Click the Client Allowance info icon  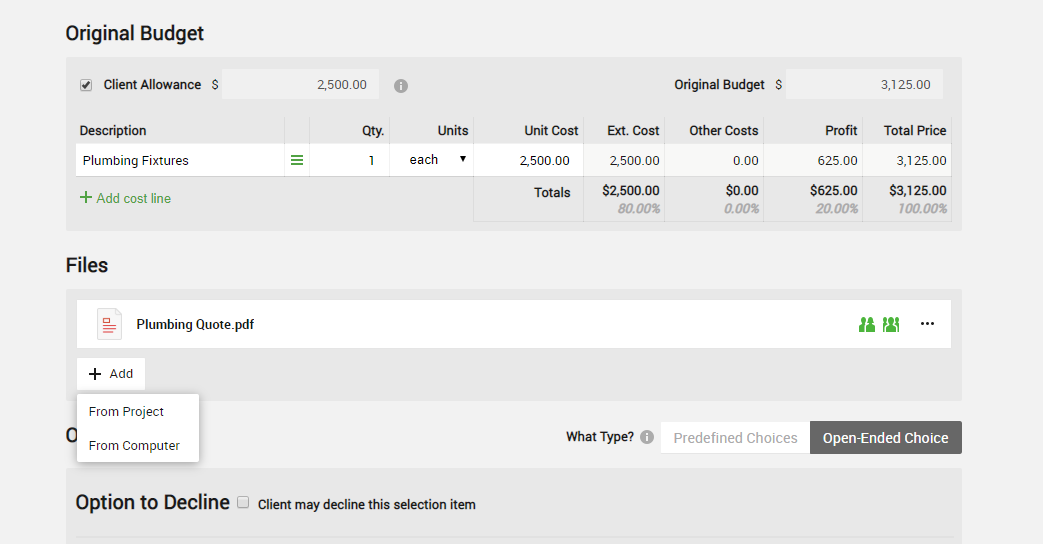coord(401,86)
